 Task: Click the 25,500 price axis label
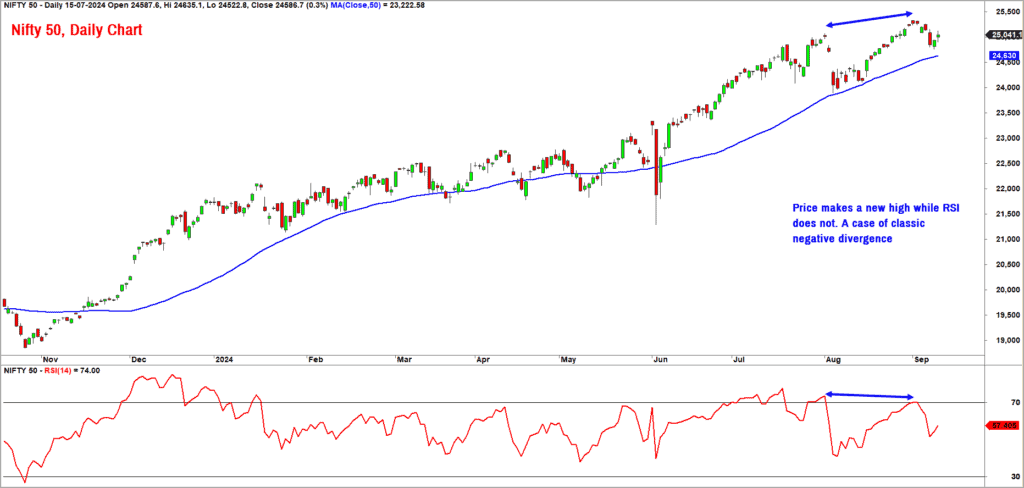(1008, 12)
